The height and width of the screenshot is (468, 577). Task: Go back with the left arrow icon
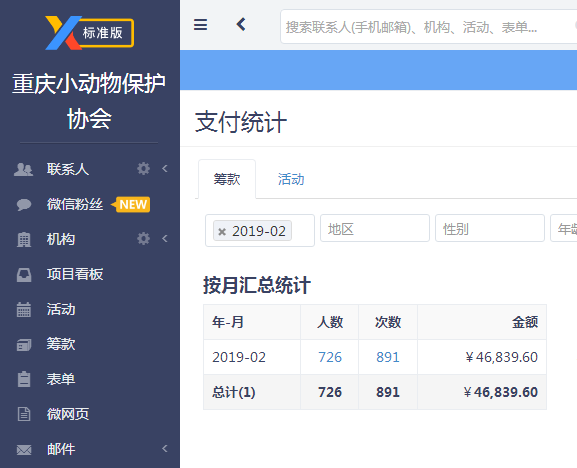point(241,25)
